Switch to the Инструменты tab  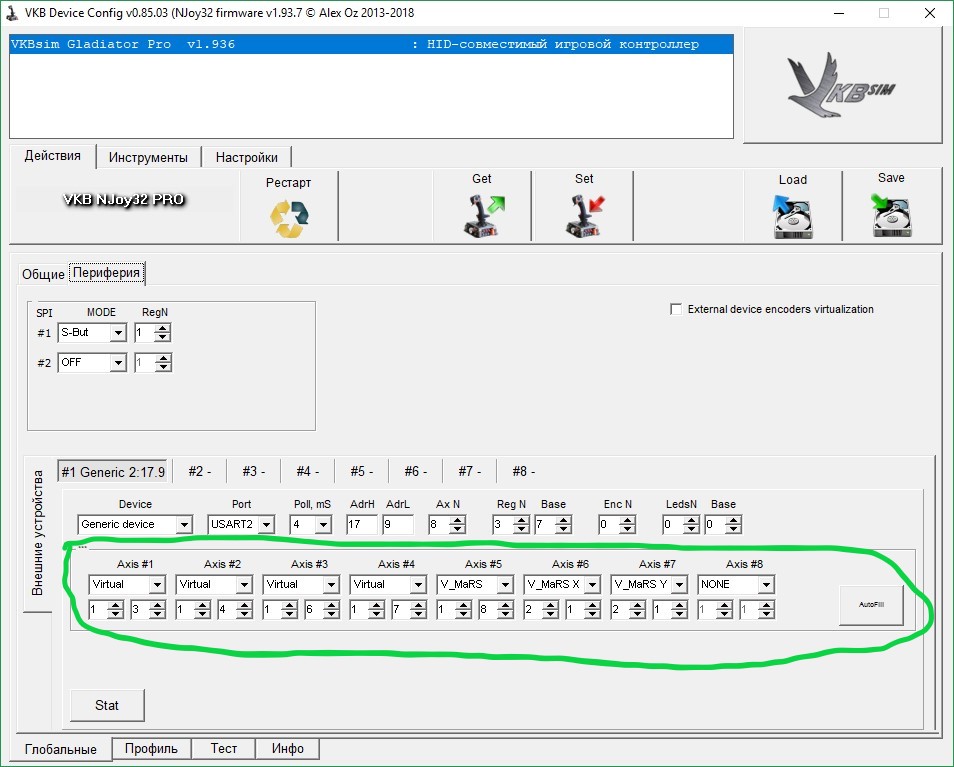(148, 157)
